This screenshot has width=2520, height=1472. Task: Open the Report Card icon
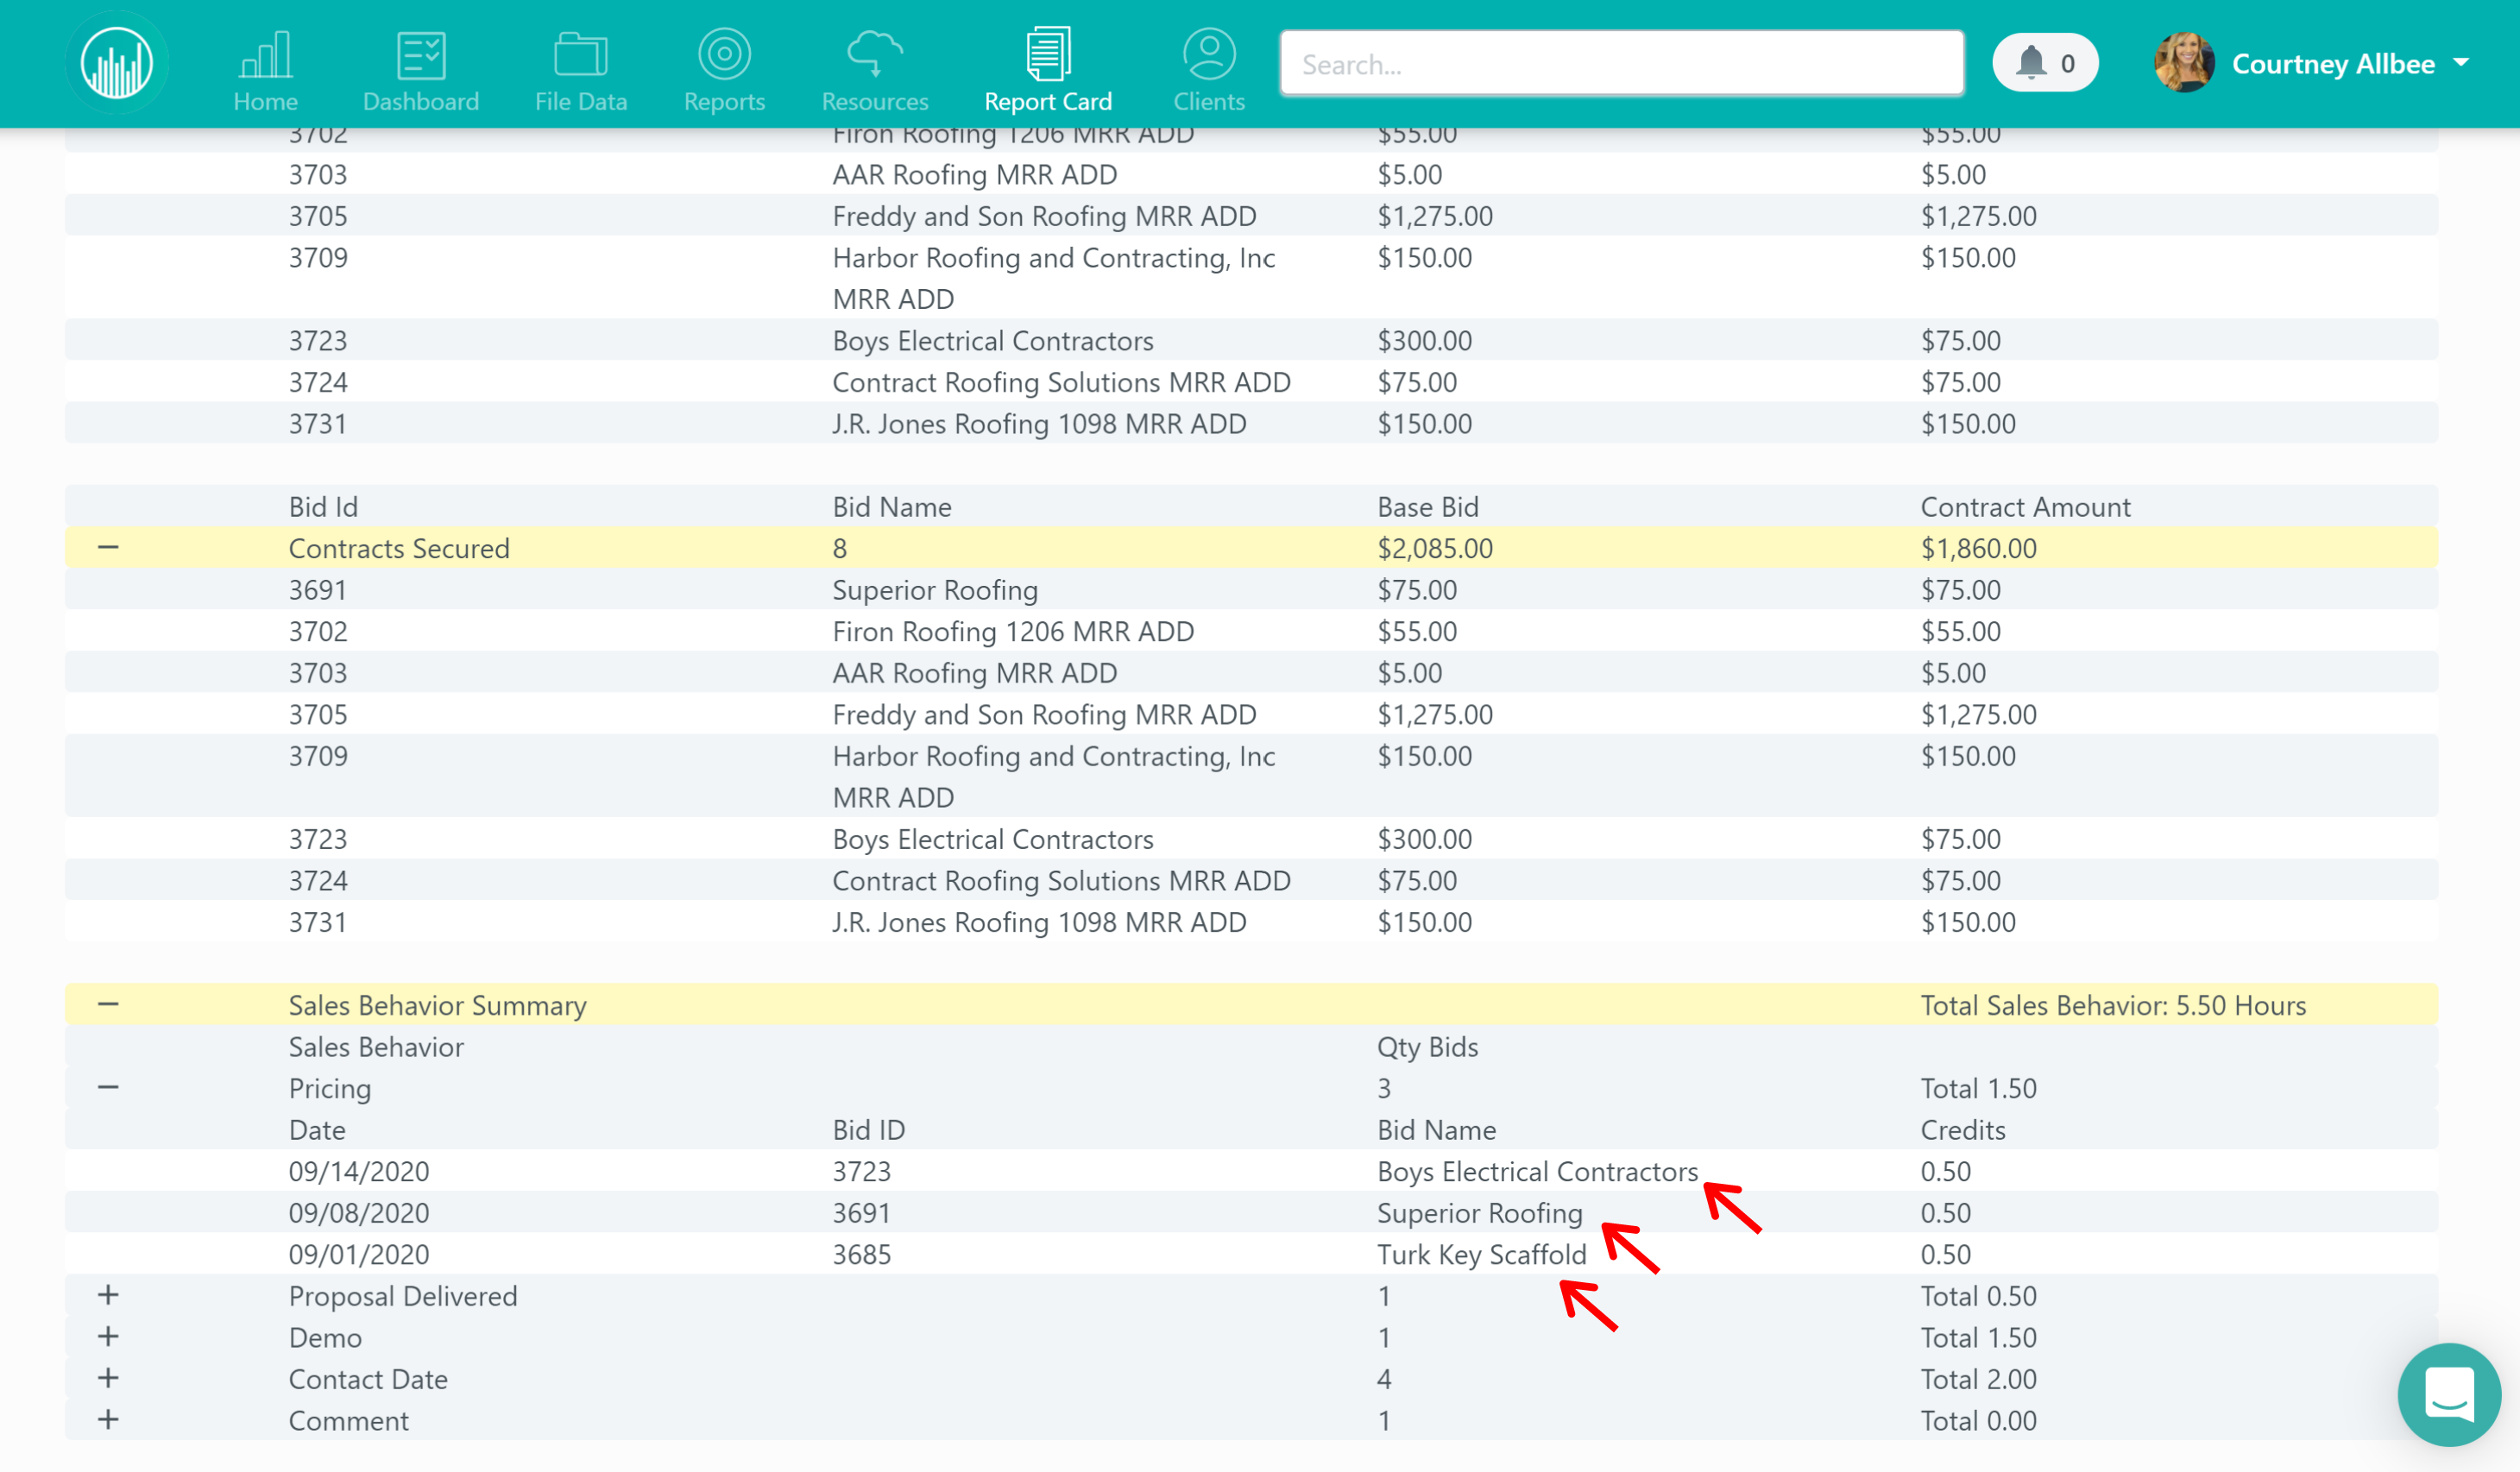click(1048, 54)
